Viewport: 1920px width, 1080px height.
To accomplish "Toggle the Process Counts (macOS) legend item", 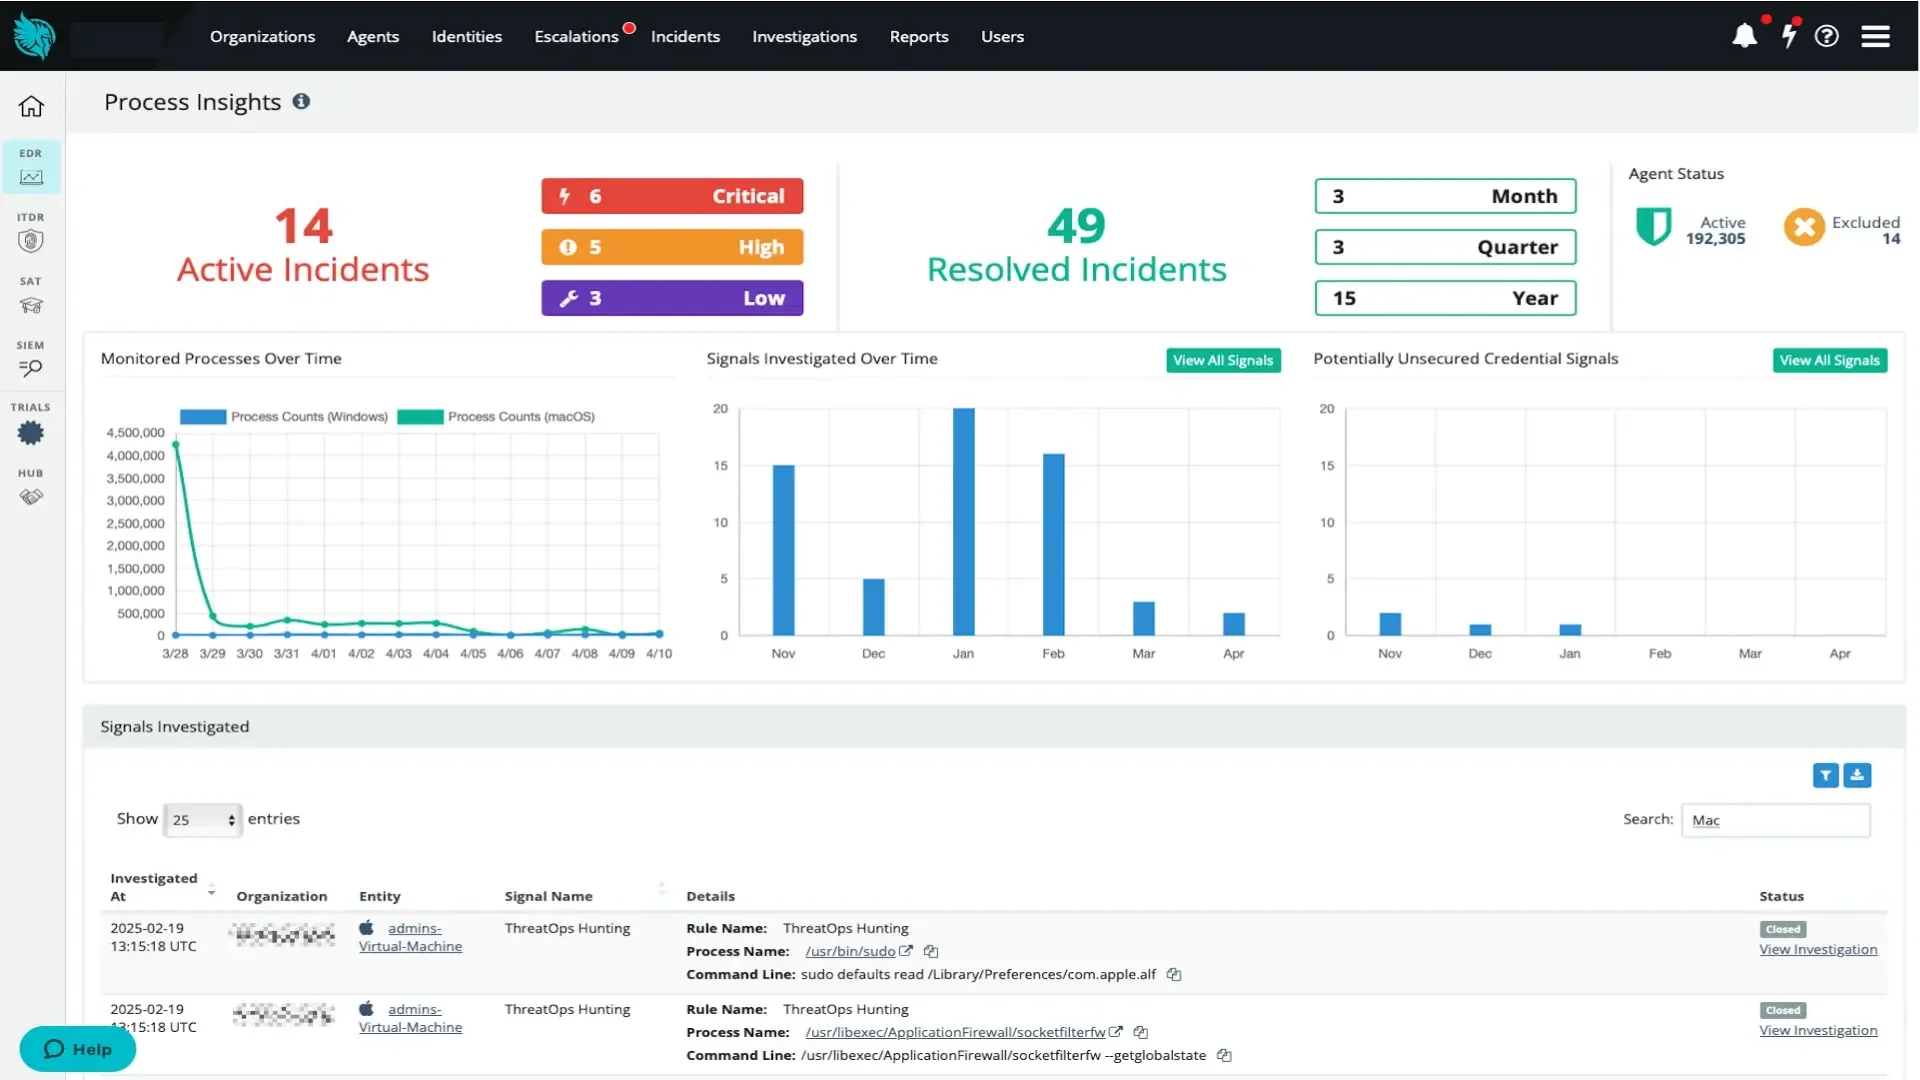I will point(496,417).
